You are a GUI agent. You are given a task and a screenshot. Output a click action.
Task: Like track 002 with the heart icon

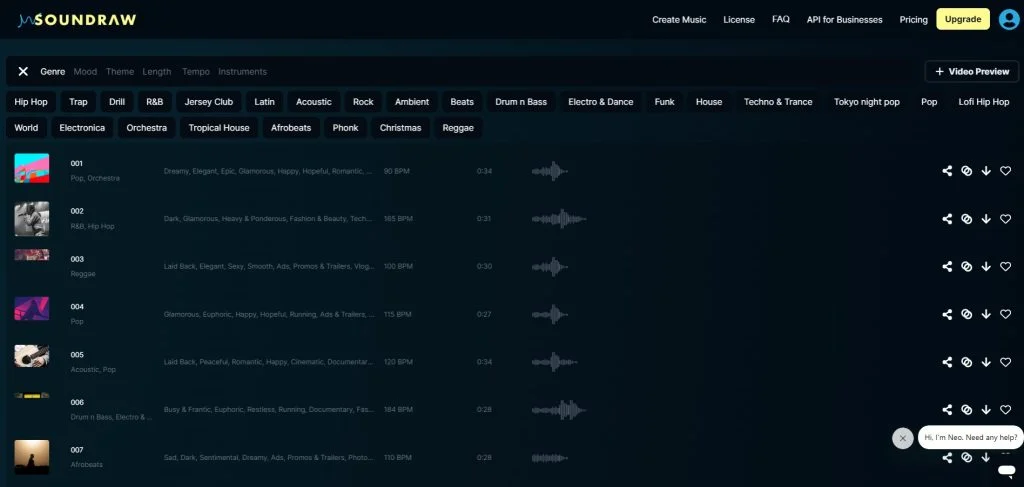click(x=1006, y=219)
